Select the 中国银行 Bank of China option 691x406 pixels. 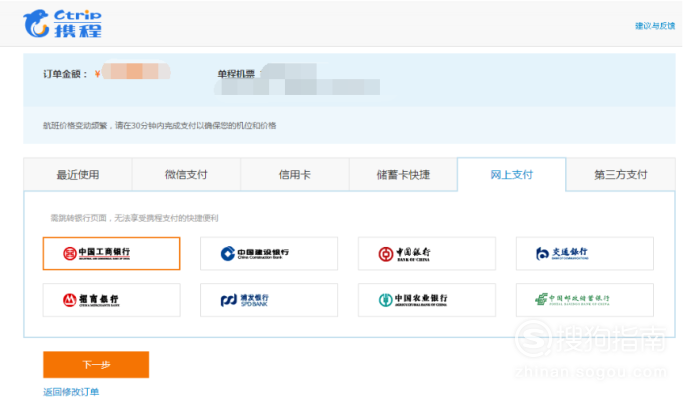coord(427,253)
